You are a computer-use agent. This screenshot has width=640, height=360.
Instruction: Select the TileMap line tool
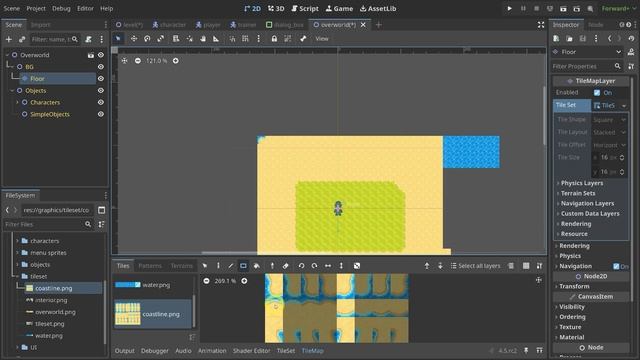[x=231, y=266]
